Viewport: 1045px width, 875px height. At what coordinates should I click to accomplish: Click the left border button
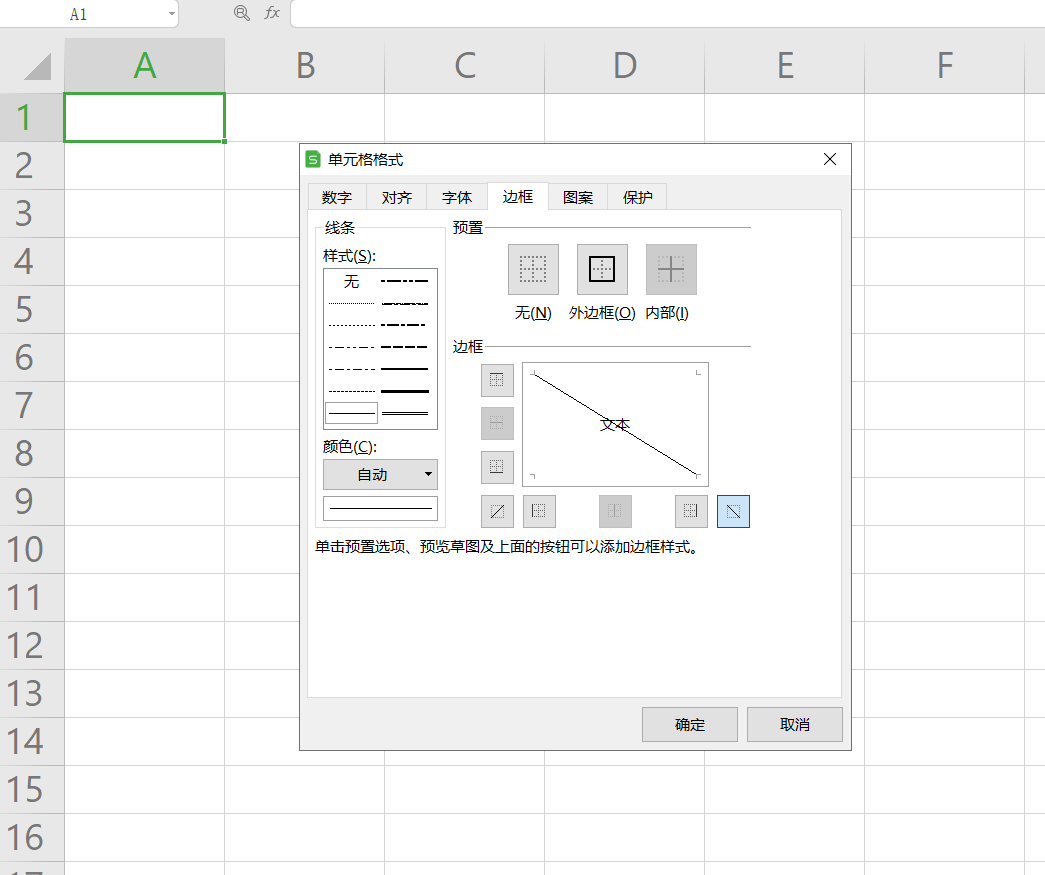tap(539, 511)
